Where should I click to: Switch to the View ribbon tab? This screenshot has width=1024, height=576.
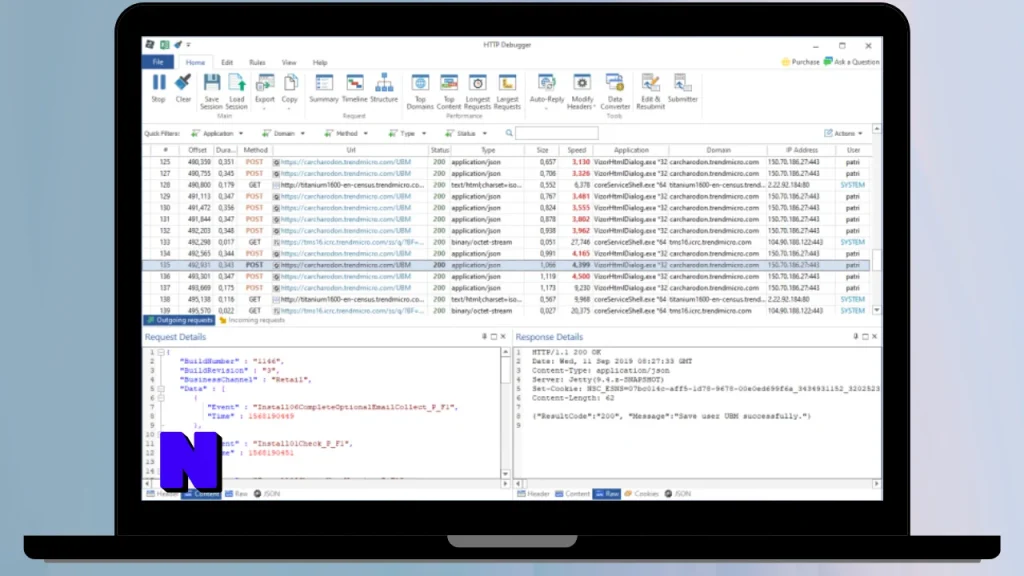pyautogui.click(x=289, y=63)
